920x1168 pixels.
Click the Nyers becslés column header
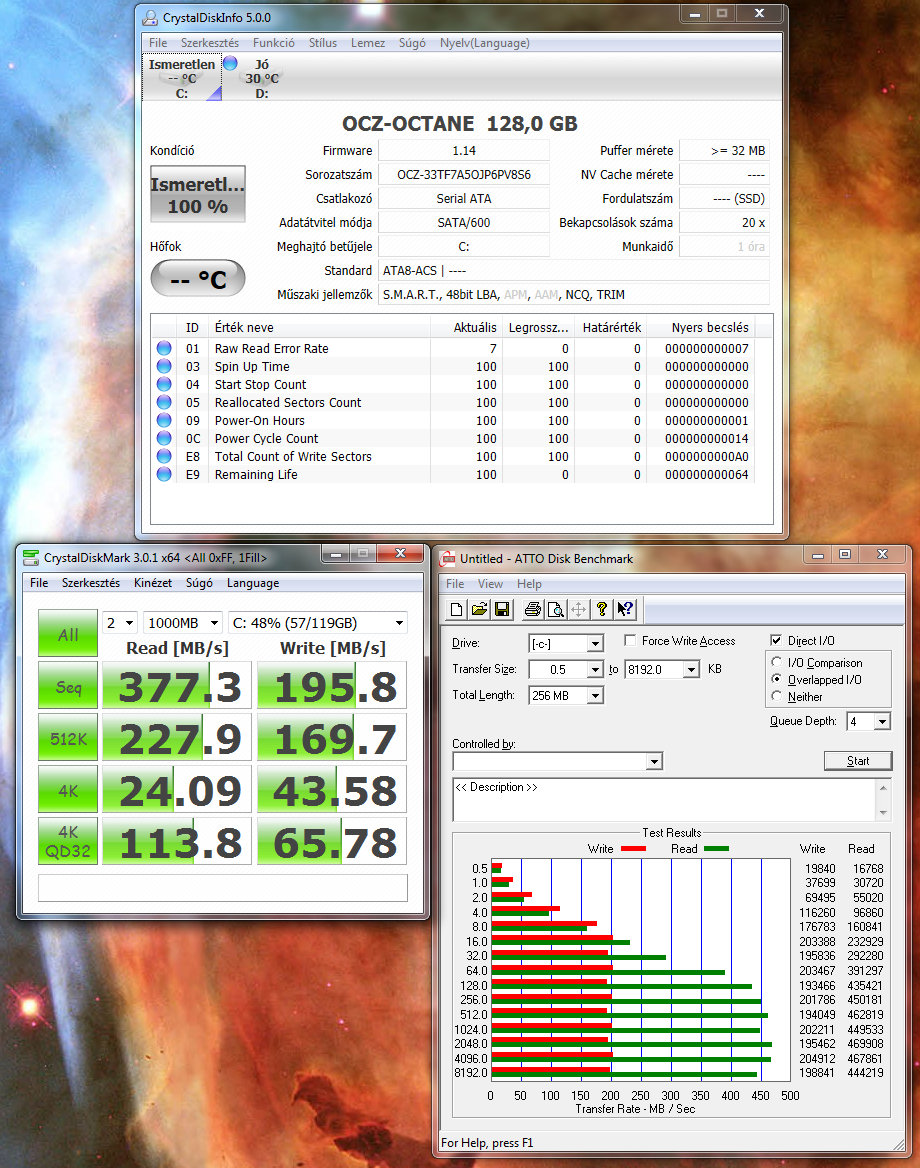[x=709, y=328]
